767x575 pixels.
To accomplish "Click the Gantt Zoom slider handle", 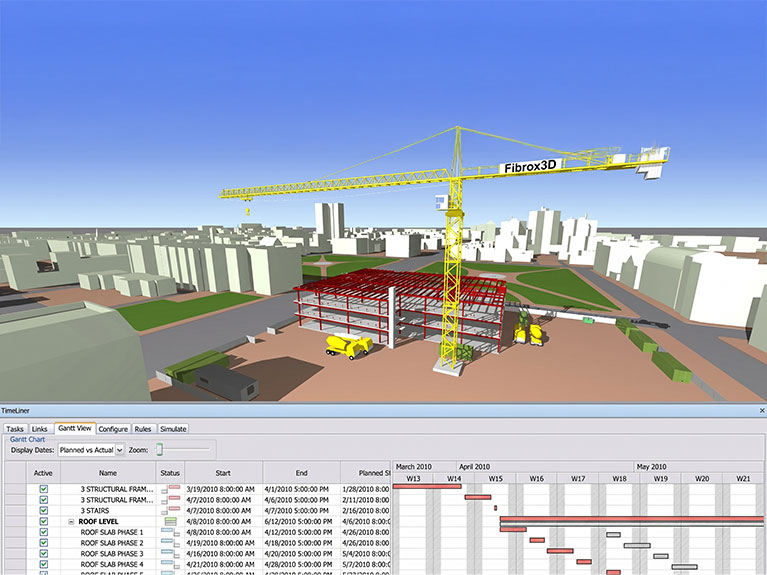I will coord(159,449).
